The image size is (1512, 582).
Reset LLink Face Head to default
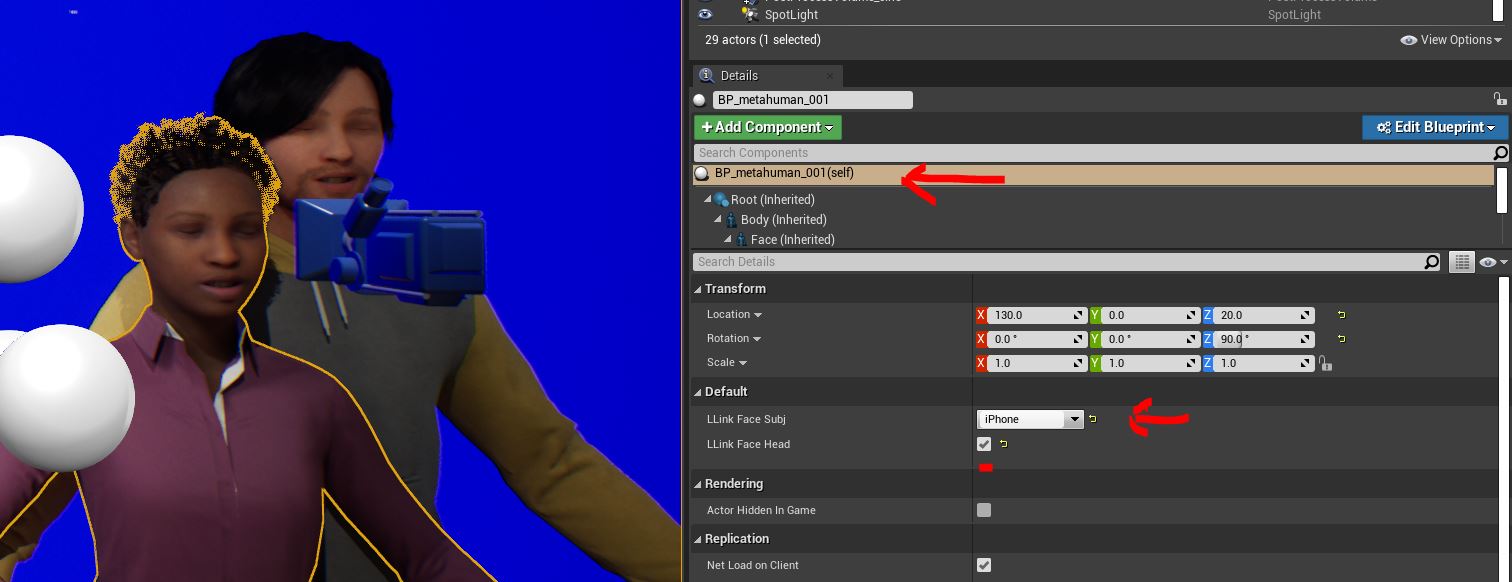tap(1003, 444)
